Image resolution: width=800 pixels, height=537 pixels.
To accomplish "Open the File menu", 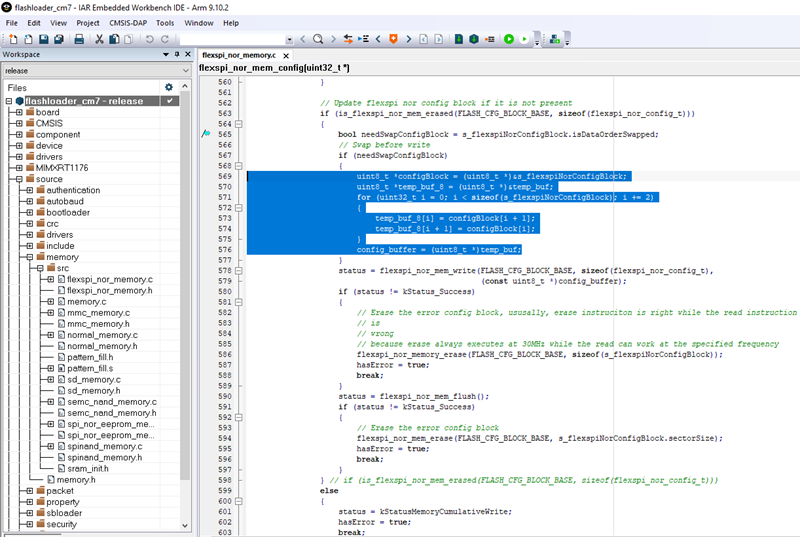I will pos(12,23).
